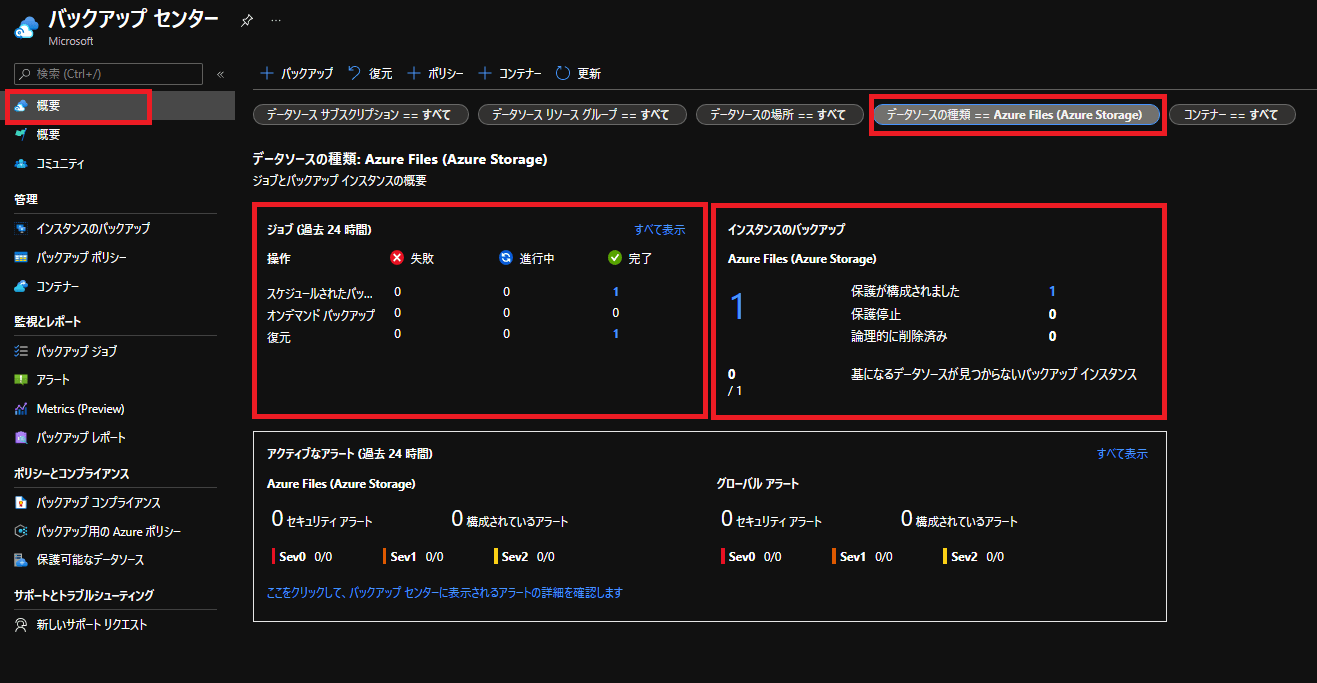Click the コンテナー cloud icon in sidebar
1317x683 pixels.
21,286
